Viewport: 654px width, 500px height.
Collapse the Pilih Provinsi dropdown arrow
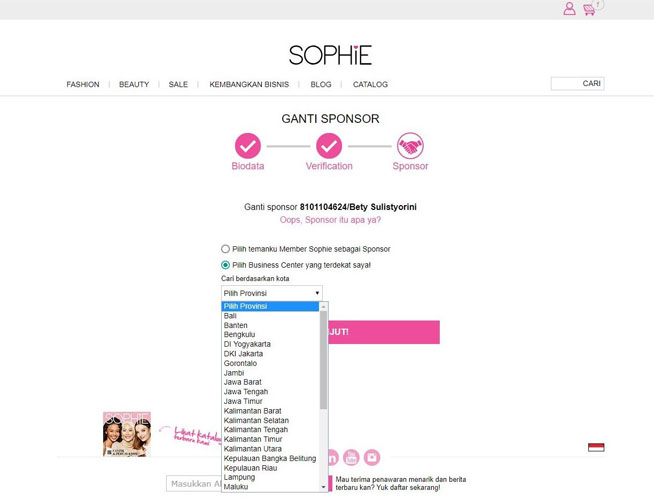pyautogui.click(x=317, y=293)
